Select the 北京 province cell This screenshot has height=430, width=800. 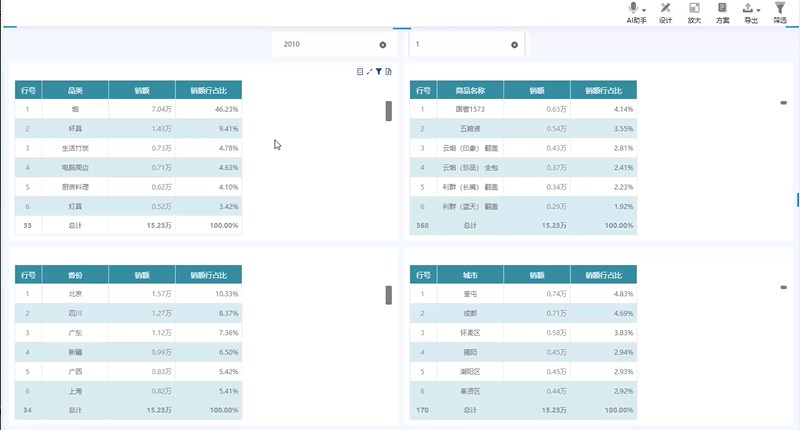pyautogui.click(x=75, y=294)
